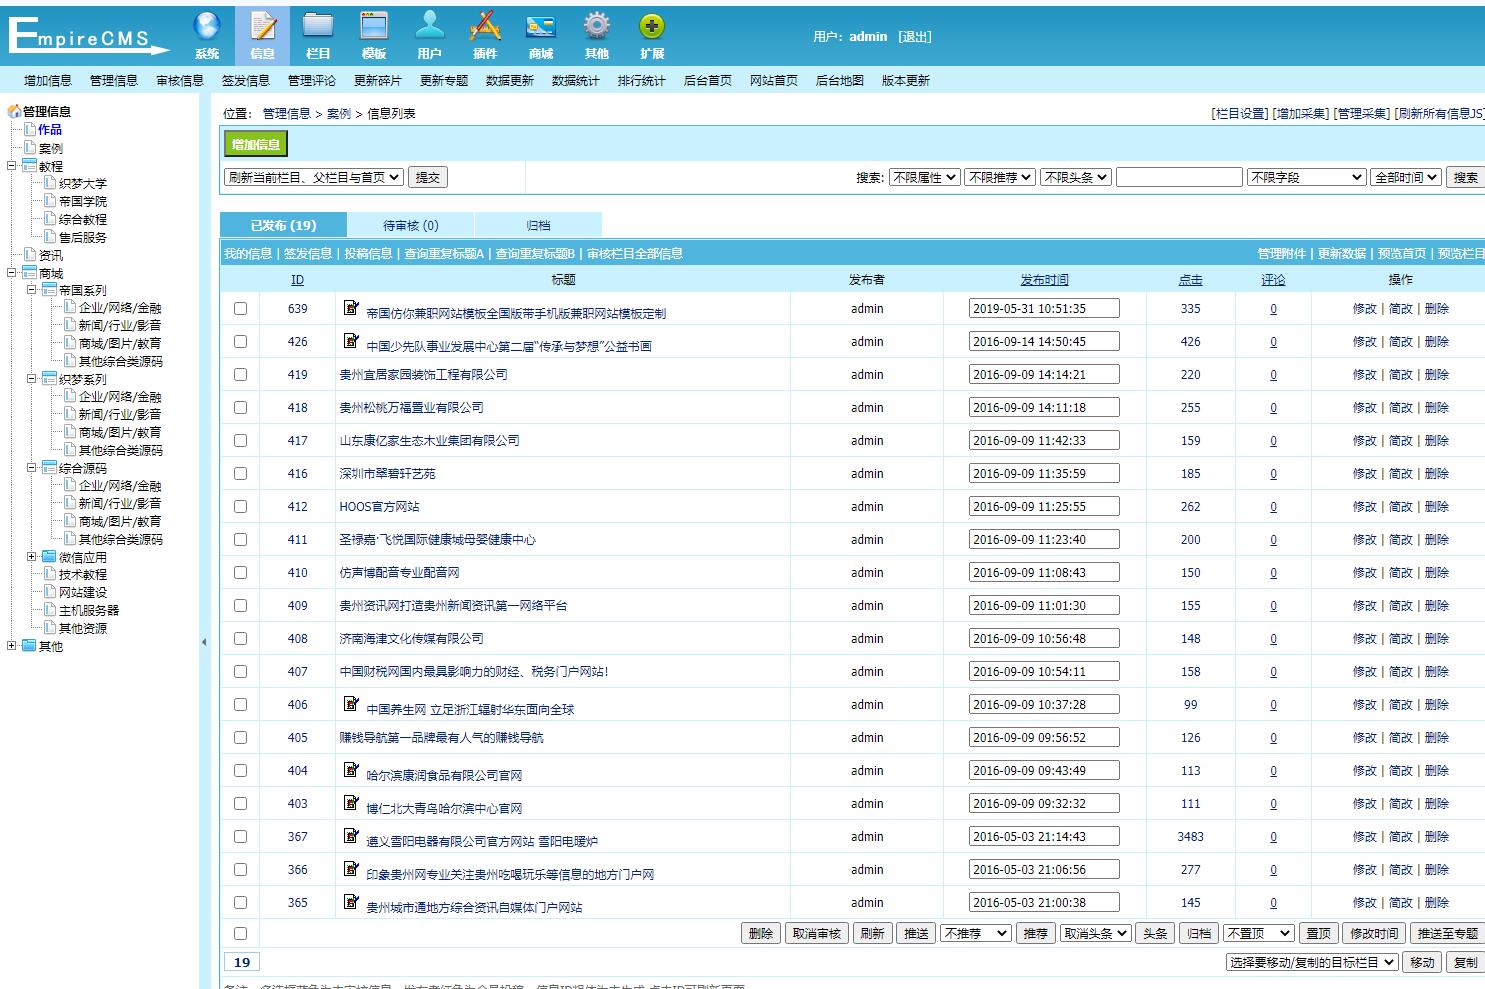
Task: Collapse the 商城 tree node
Action: (12, 273)
